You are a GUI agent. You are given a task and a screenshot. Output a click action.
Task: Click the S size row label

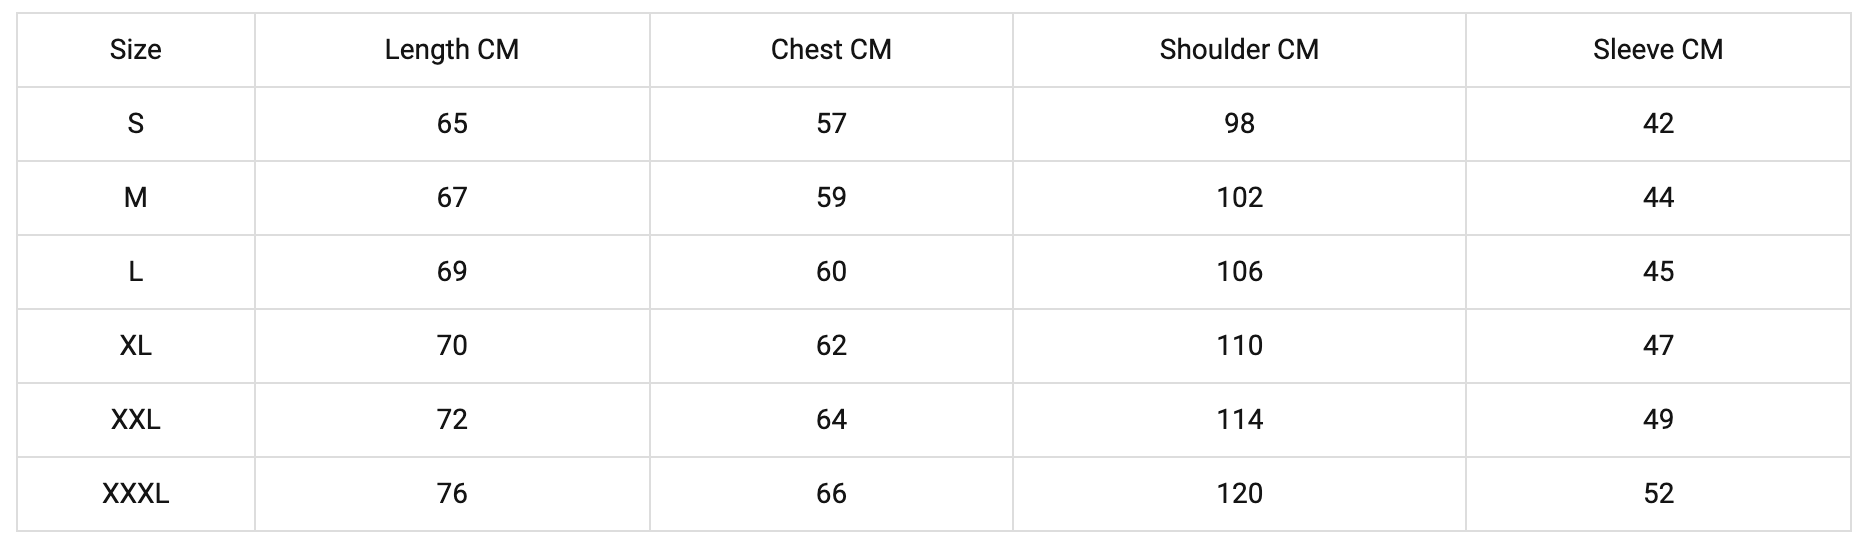click(x=135, y=124)
